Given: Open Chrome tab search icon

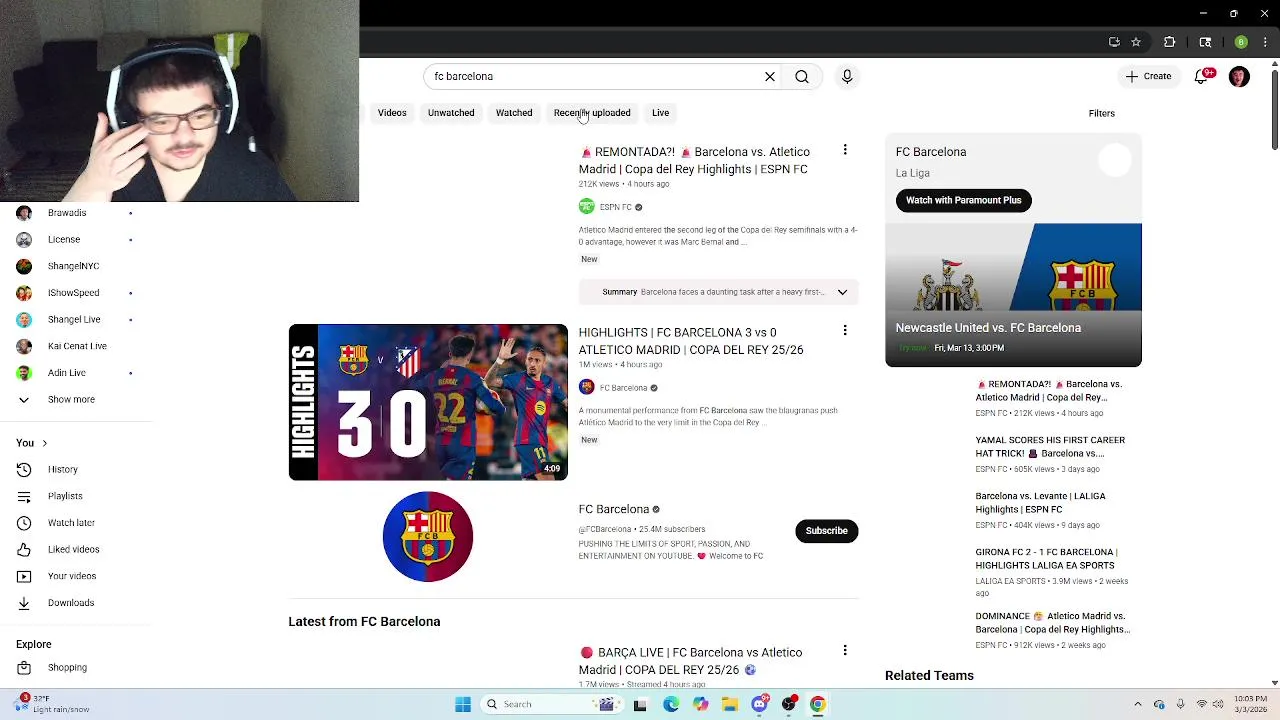Looking at the screenshot, I should tap(1205, 42).
